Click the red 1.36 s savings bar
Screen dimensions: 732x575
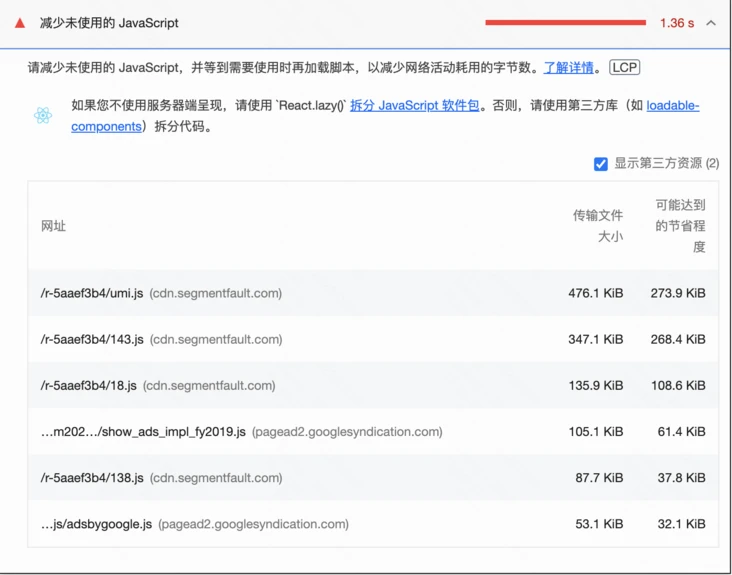click(566, 23)
